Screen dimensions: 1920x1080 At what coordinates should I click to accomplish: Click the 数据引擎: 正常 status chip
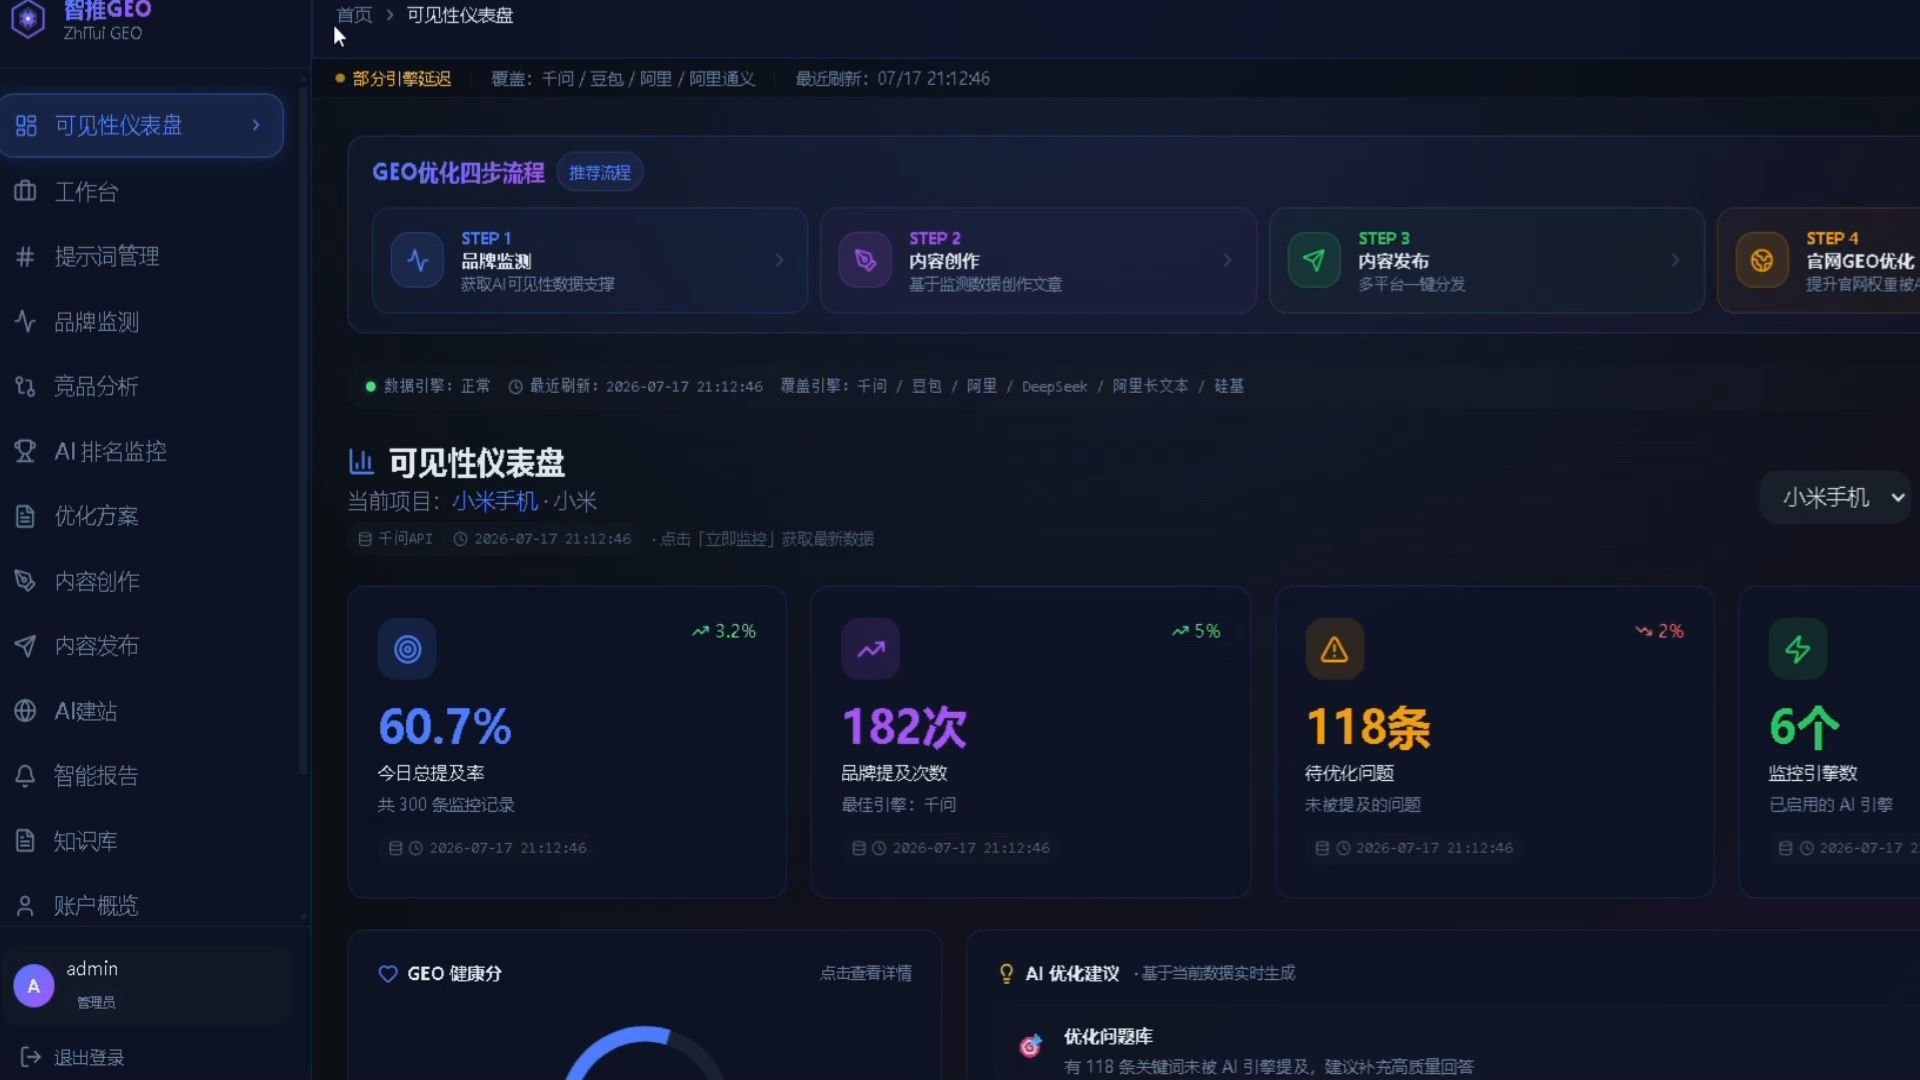[428, 386]
